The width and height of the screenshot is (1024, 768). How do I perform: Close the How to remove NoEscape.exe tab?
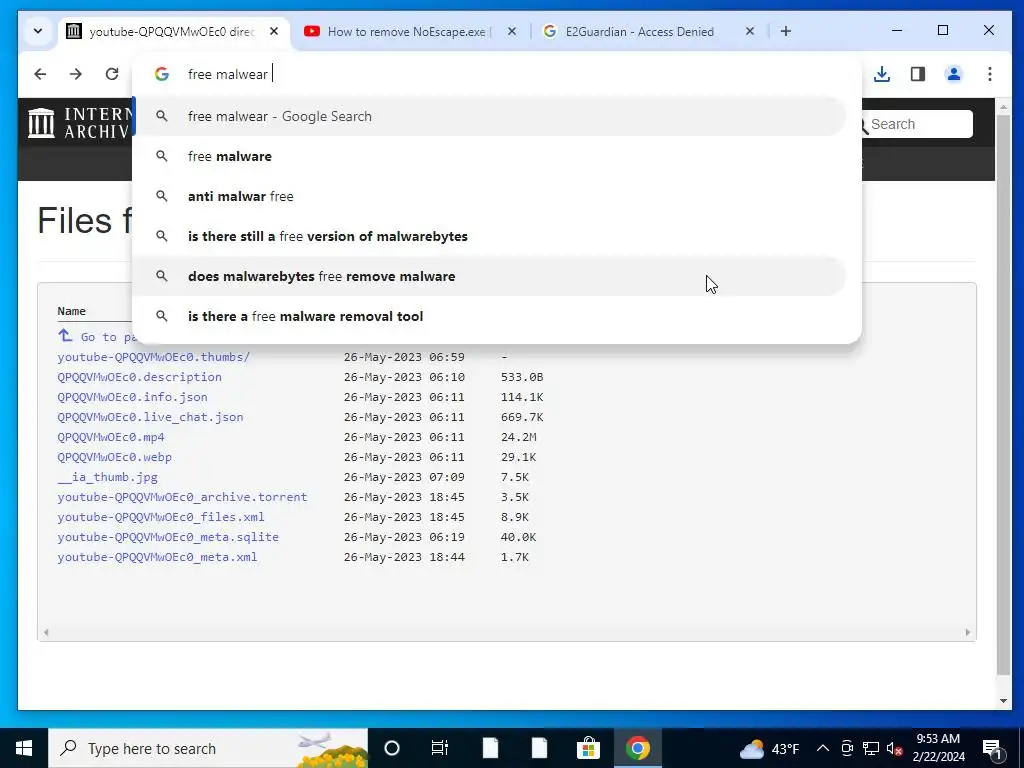[512, 31]
